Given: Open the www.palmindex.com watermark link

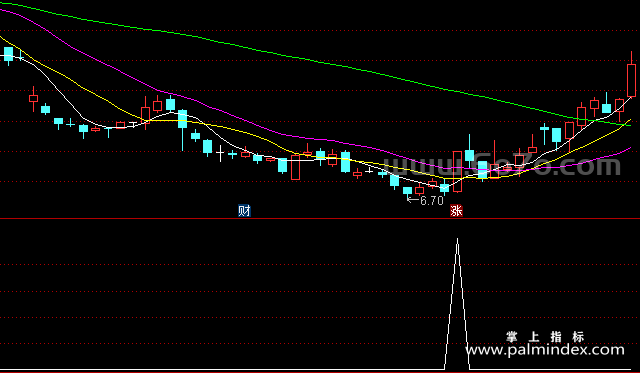Looking at the screenshot, I should tap(545, 350).
